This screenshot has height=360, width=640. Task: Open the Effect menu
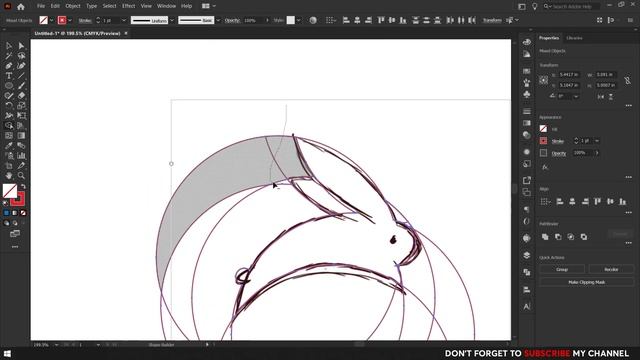tap(129, 6)
